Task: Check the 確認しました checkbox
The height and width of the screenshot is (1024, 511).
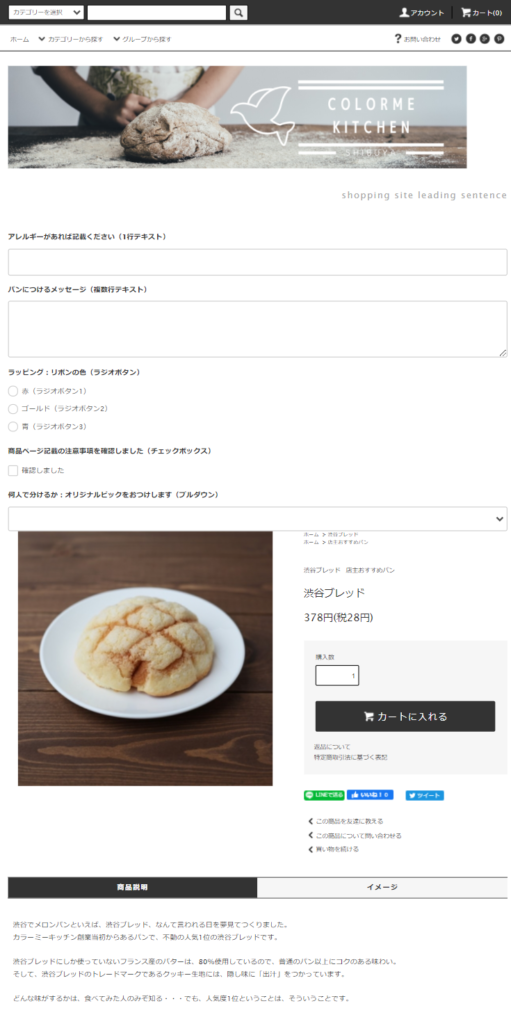Action: coord(13,470)
